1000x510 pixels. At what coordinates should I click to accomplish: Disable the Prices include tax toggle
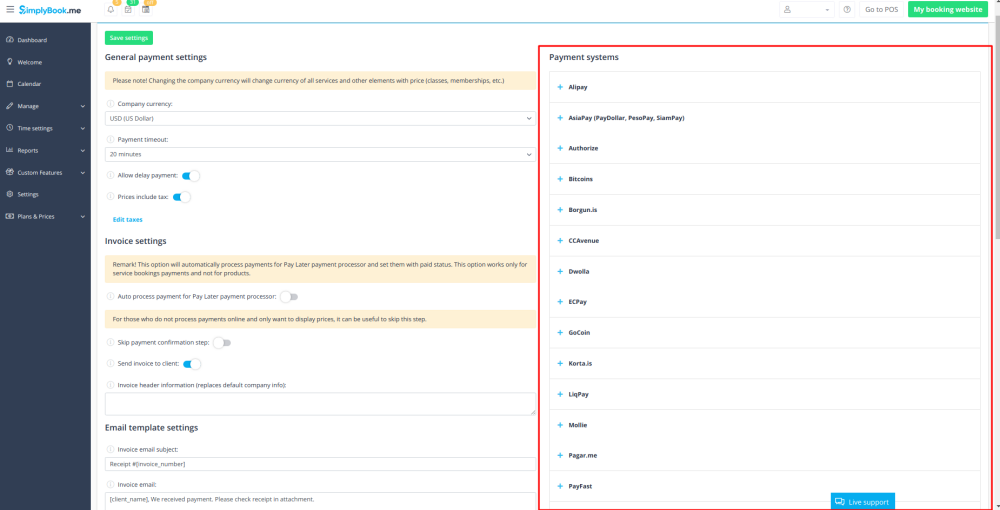point(181,197)
